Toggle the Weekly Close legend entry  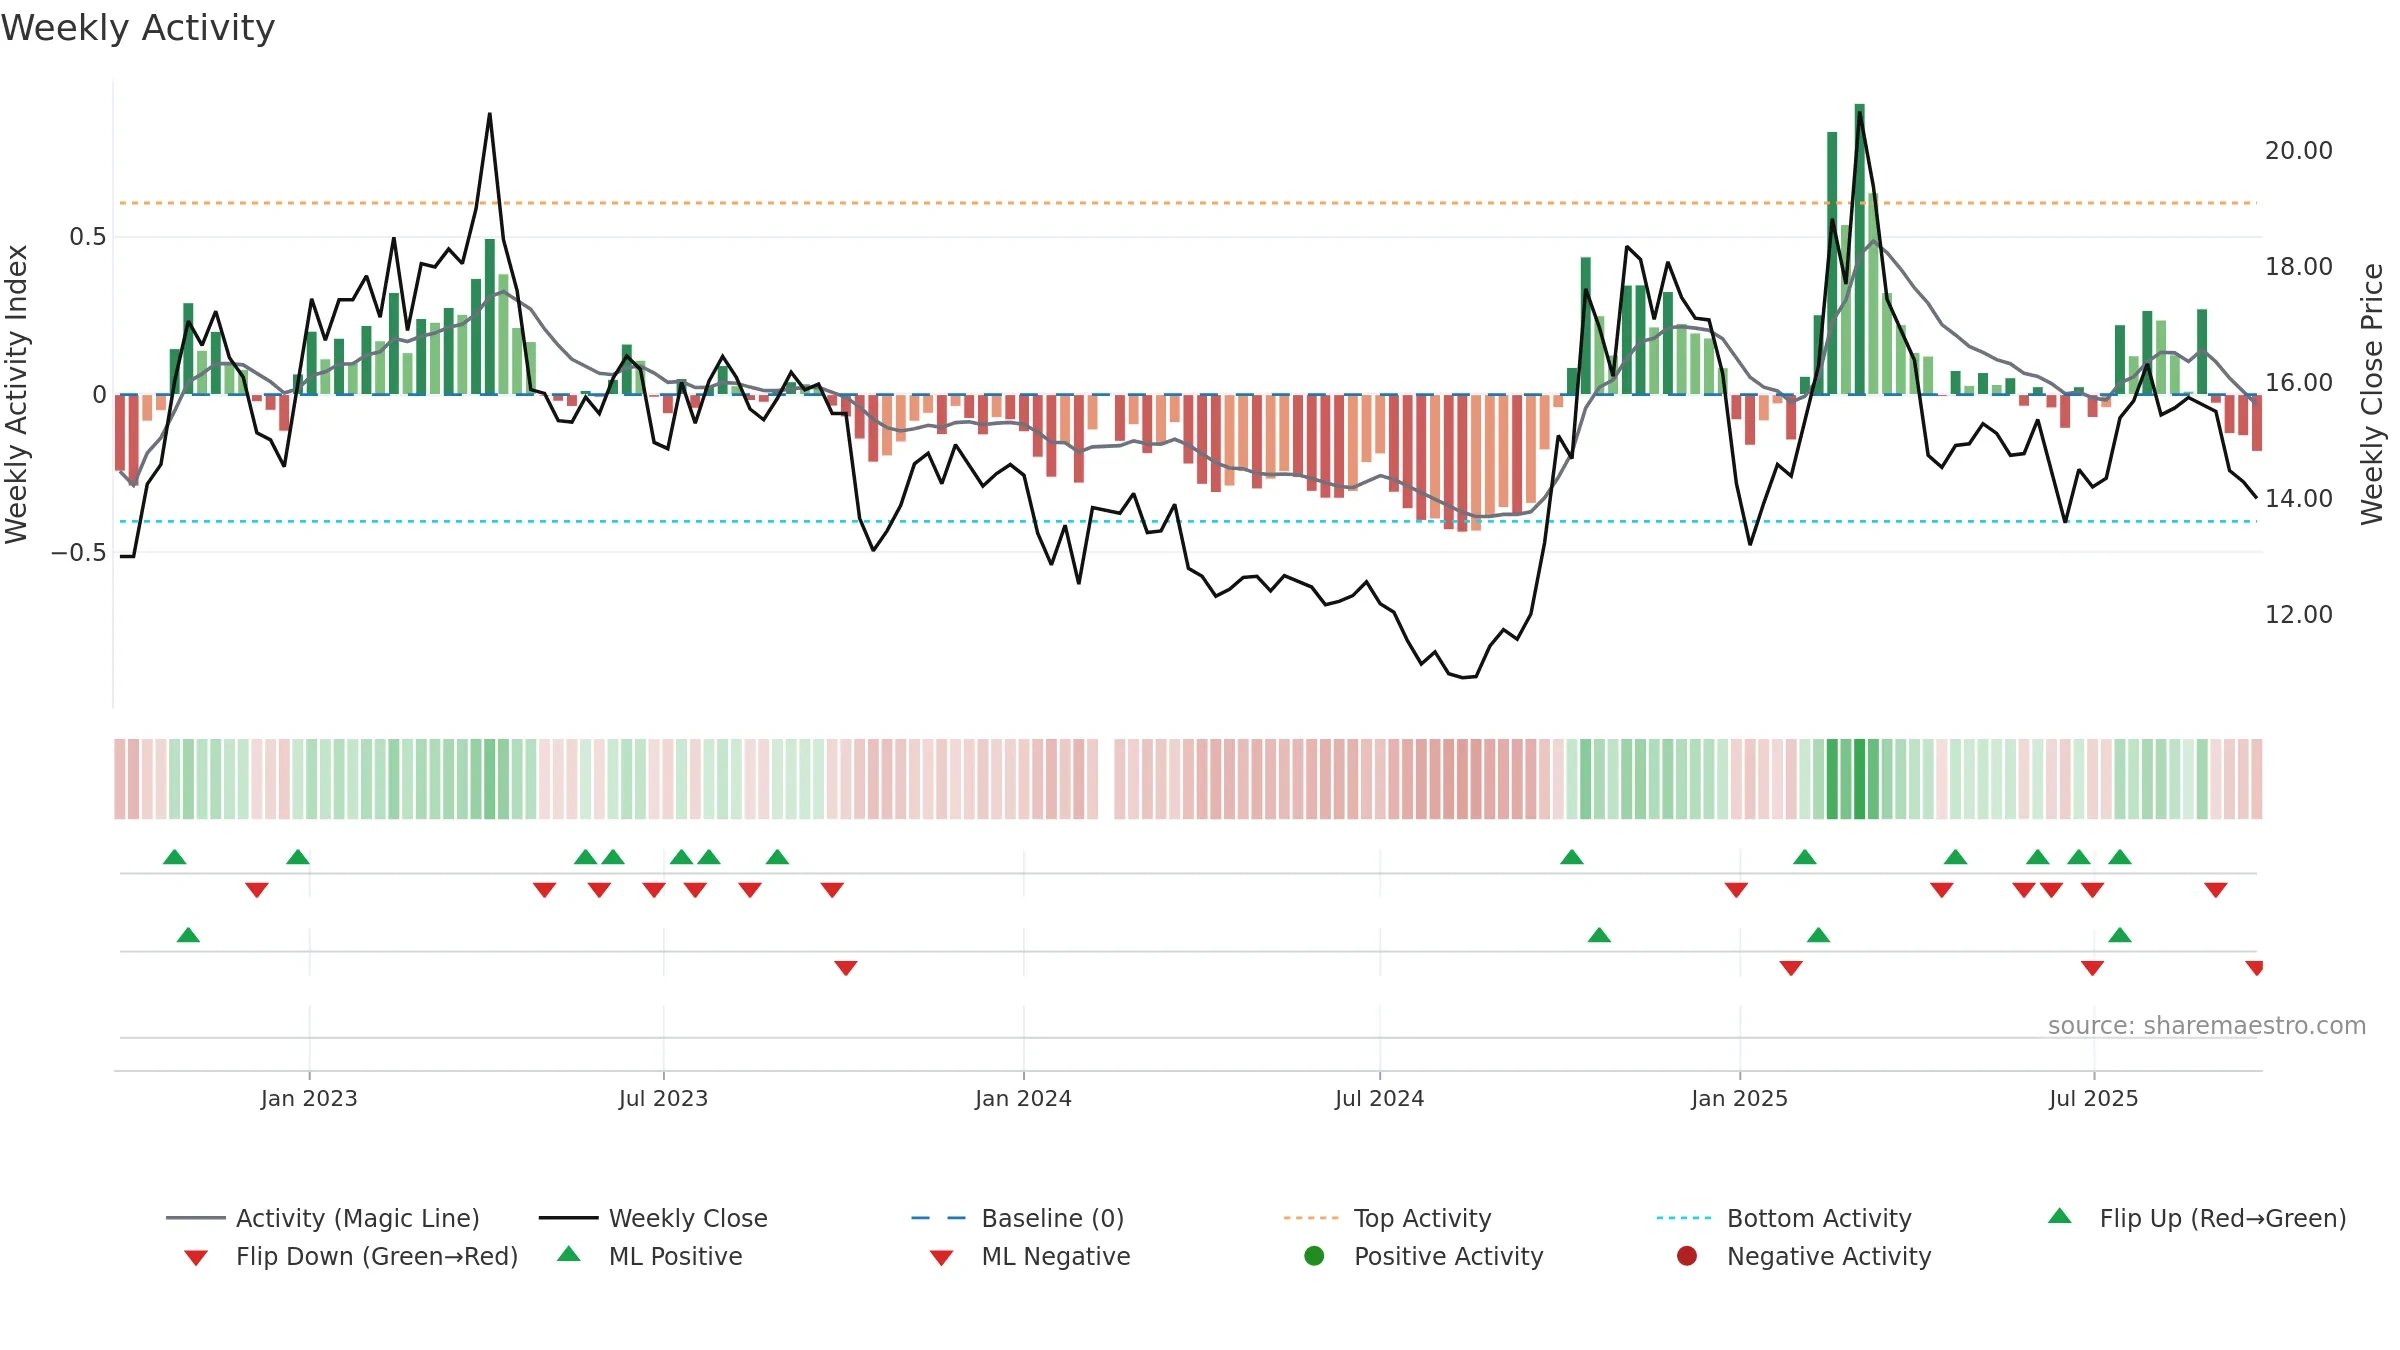653,1218
